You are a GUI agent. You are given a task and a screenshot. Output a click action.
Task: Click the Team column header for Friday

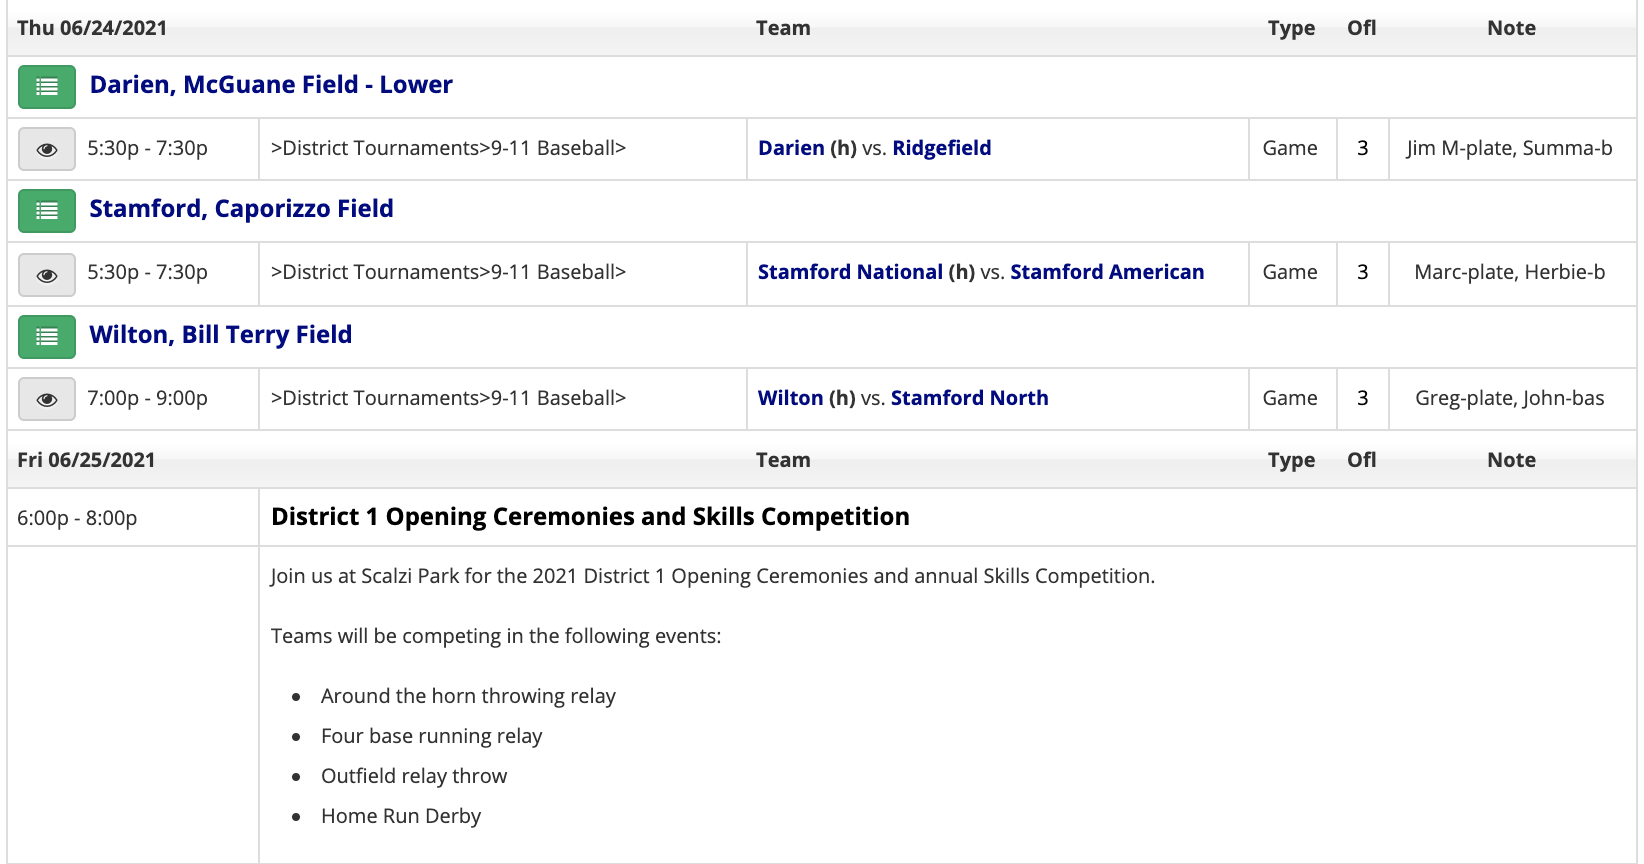click(x=783, y=460)
